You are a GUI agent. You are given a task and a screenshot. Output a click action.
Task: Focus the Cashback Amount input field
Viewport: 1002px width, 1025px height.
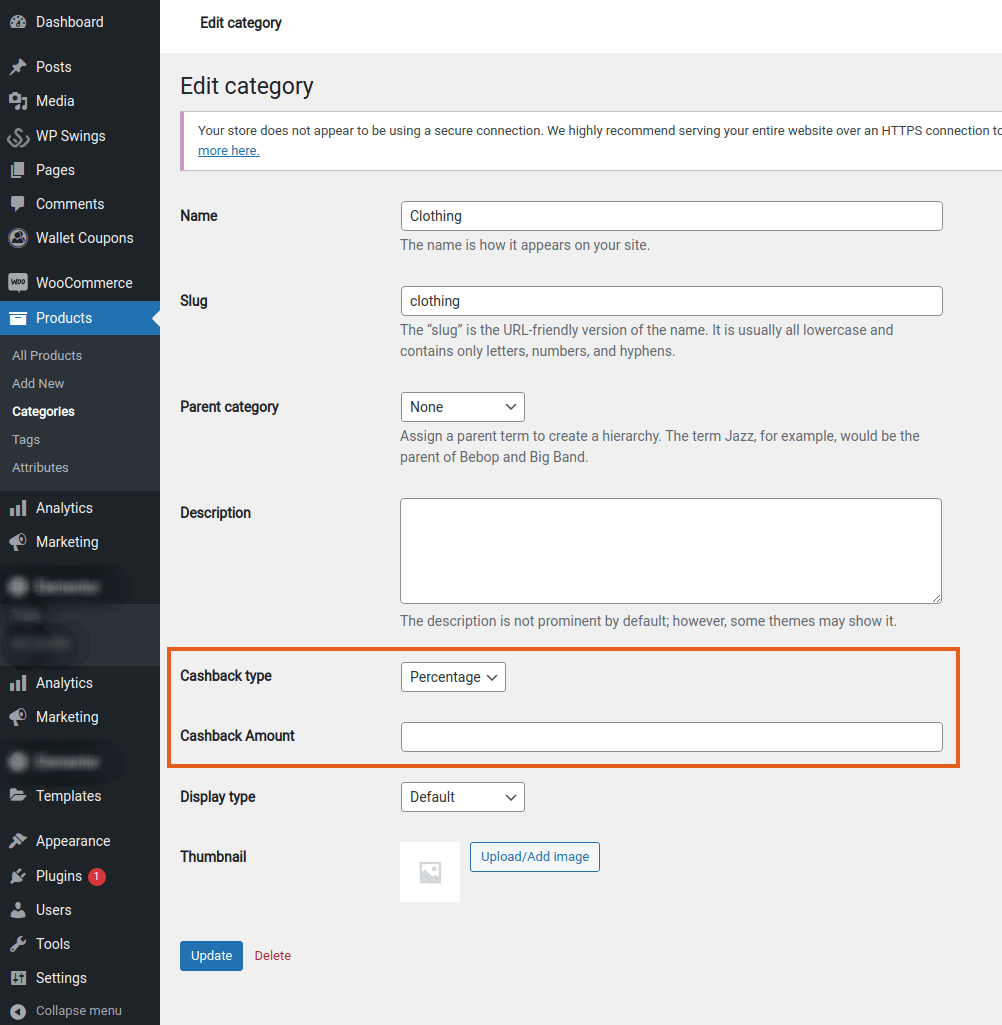point(671,737)
